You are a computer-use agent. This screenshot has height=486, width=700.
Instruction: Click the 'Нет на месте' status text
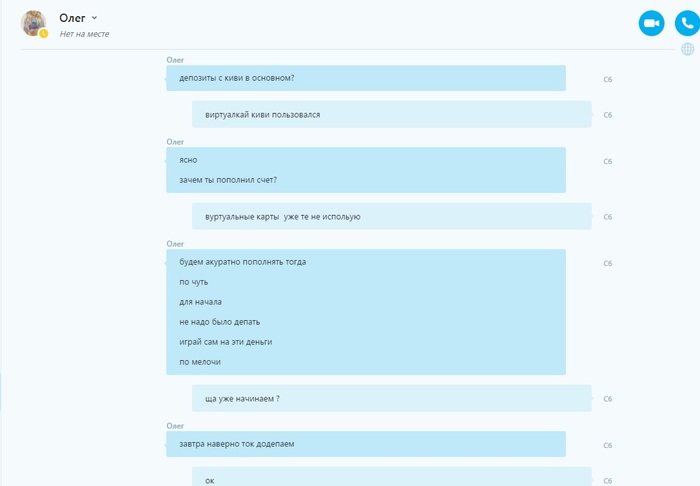click(84, 34)
